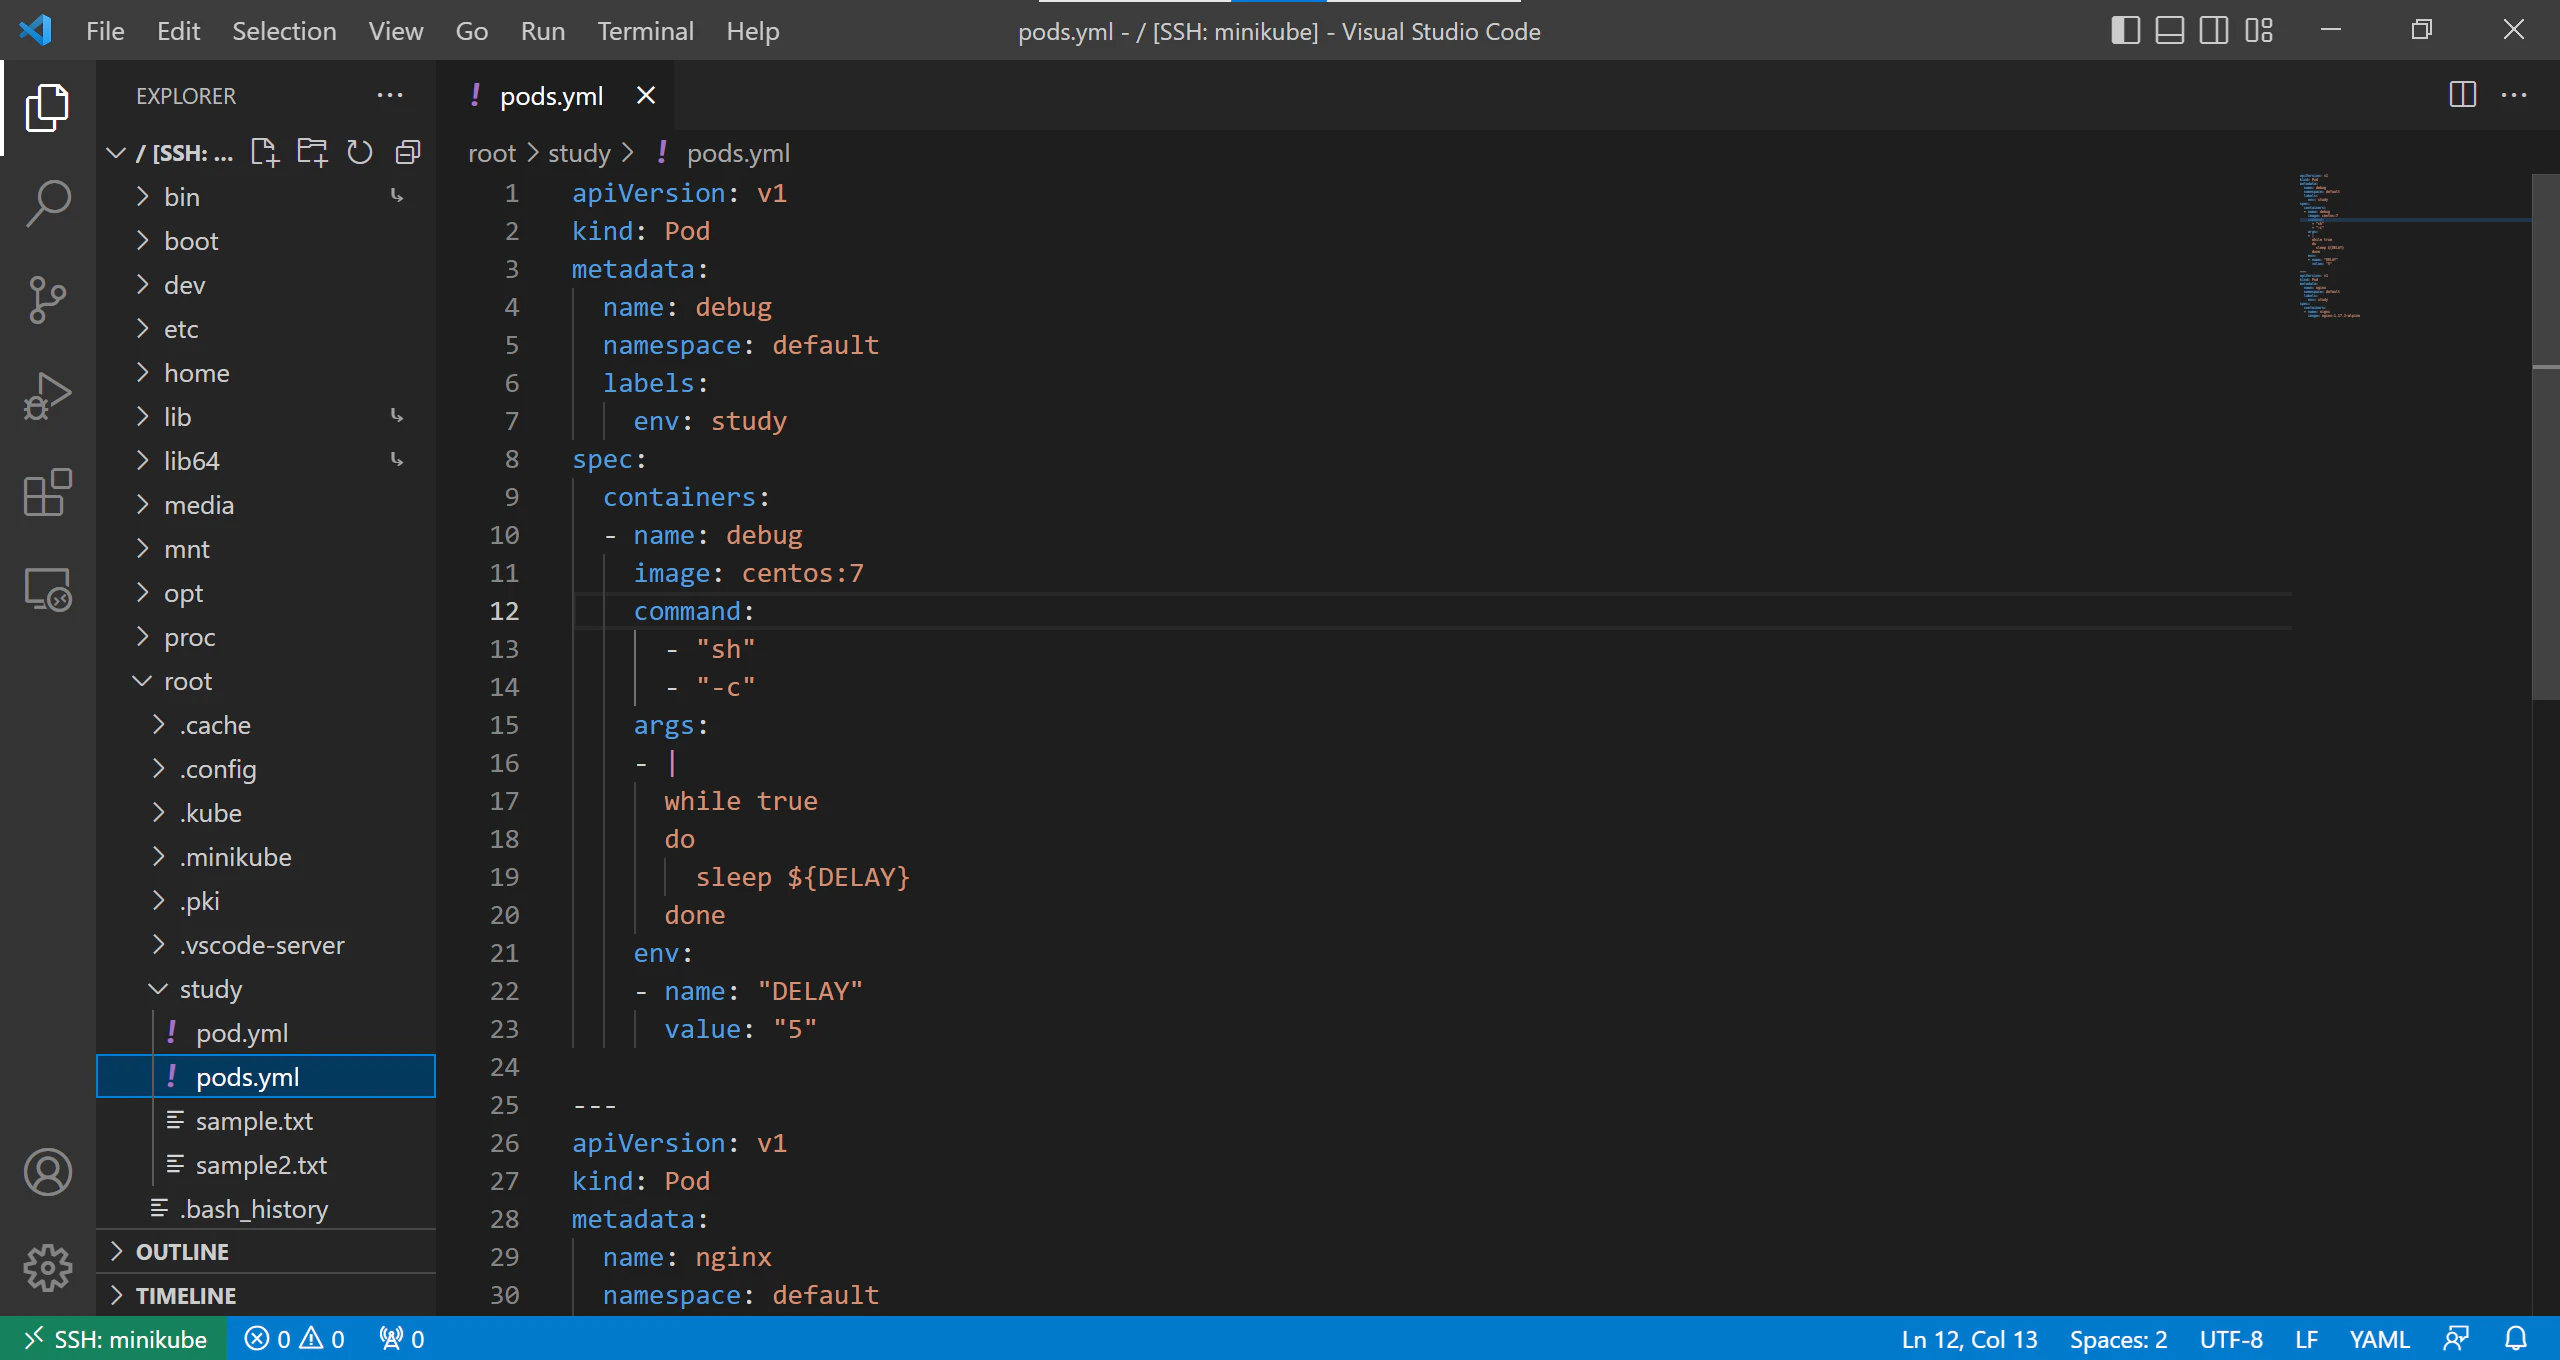Open the Manage gear menu
Image resolution: width=2560 pixels, height=1360 pixels.
pyautogui.click(x=47, y=1268)
